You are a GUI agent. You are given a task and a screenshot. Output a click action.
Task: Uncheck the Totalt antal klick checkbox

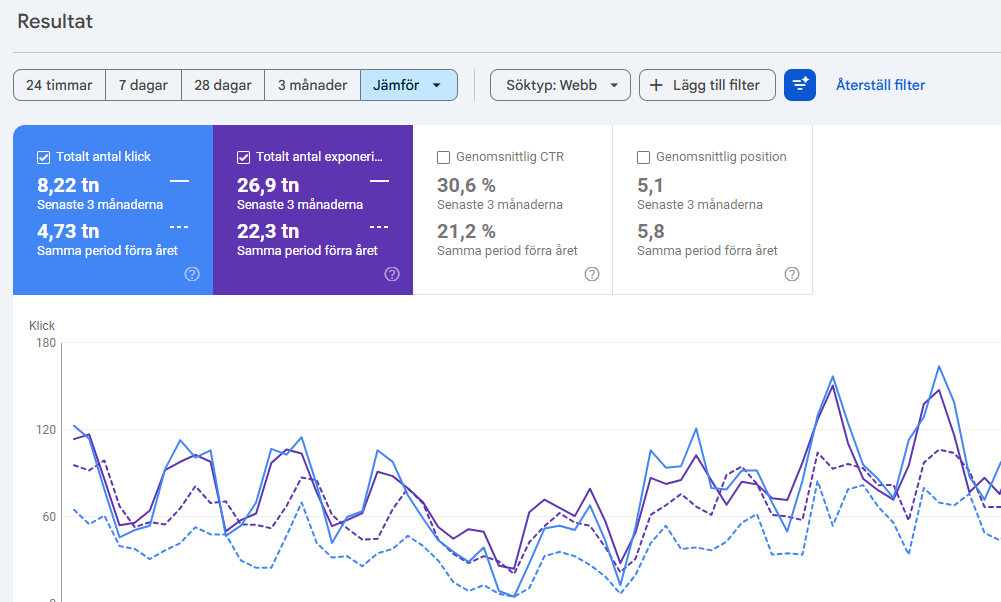[44, 157]
